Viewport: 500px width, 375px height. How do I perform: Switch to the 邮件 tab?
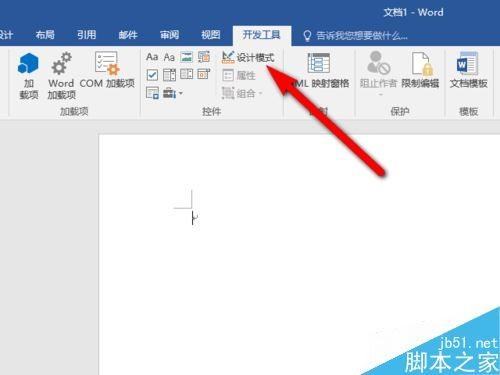click(128, 35)
